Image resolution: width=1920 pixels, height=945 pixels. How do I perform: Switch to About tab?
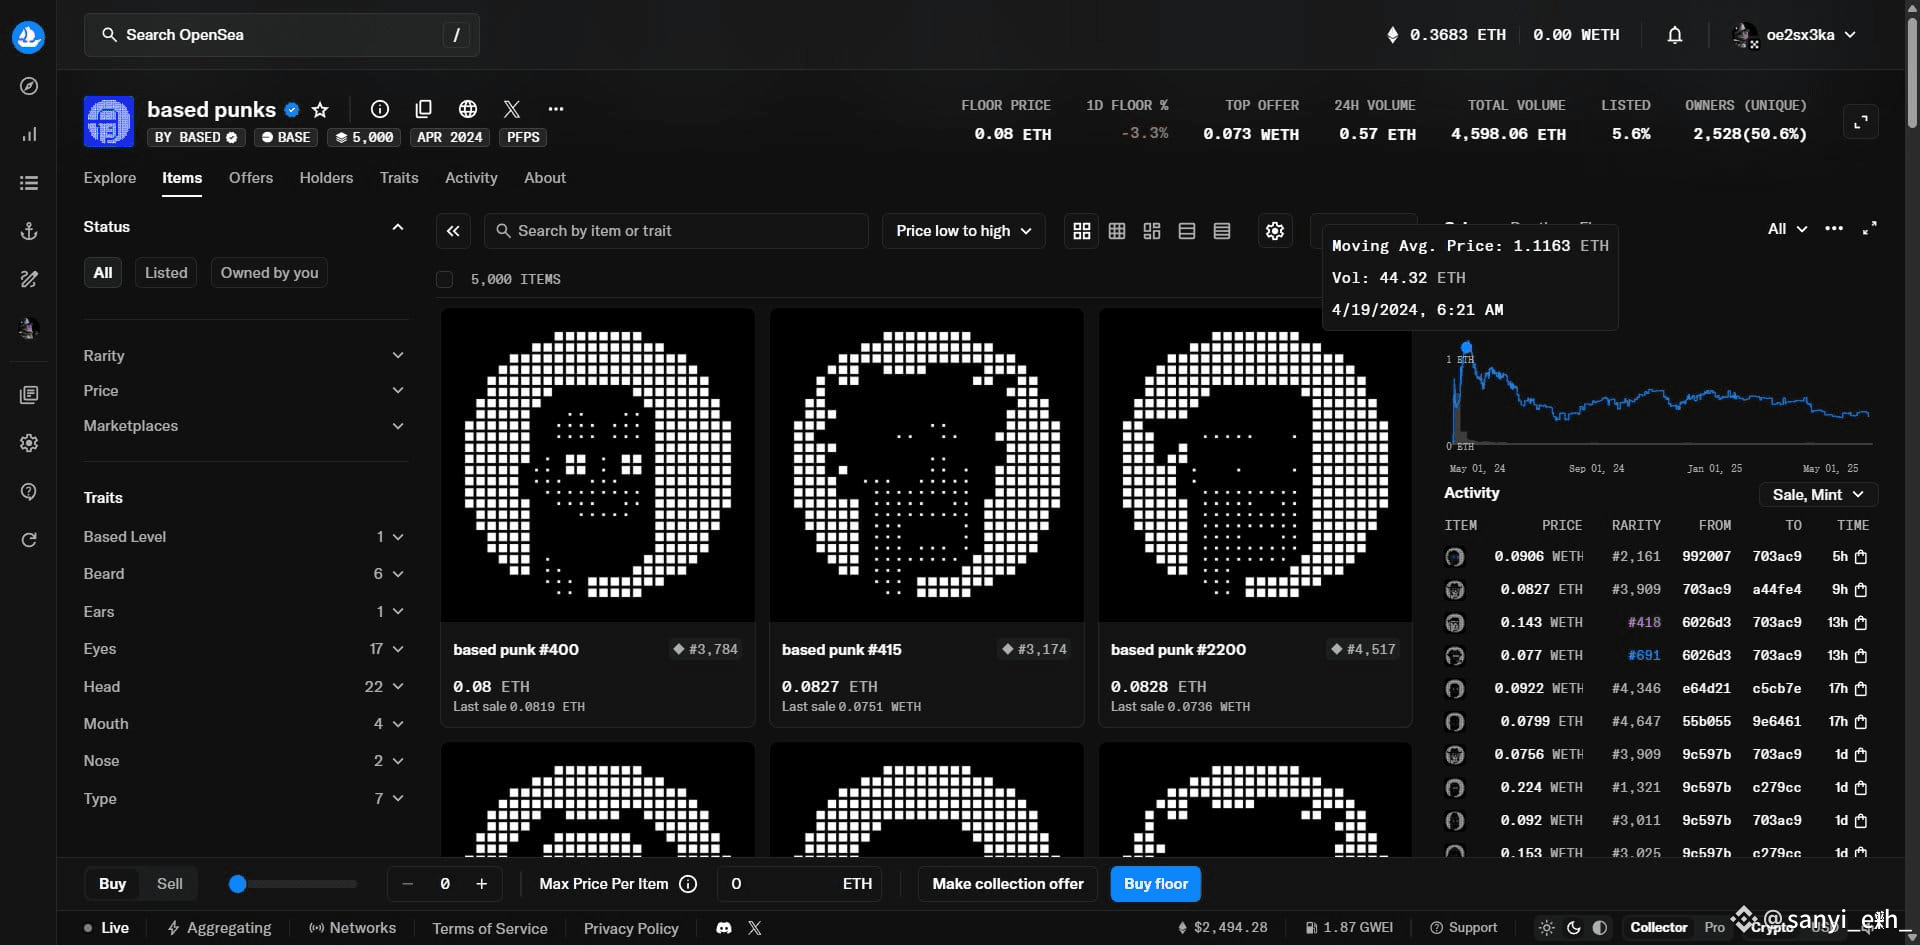(x=545, y=178)
